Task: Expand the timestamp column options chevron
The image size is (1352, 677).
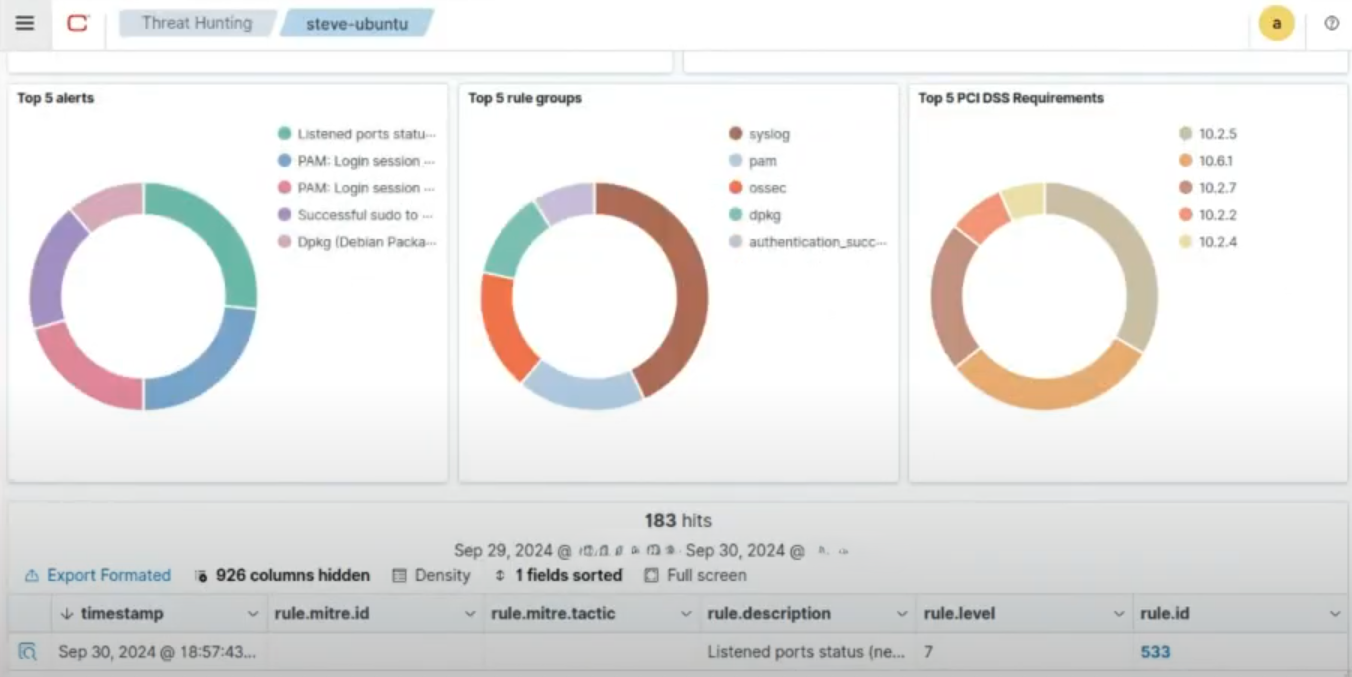Action: (x=253, y=614)
